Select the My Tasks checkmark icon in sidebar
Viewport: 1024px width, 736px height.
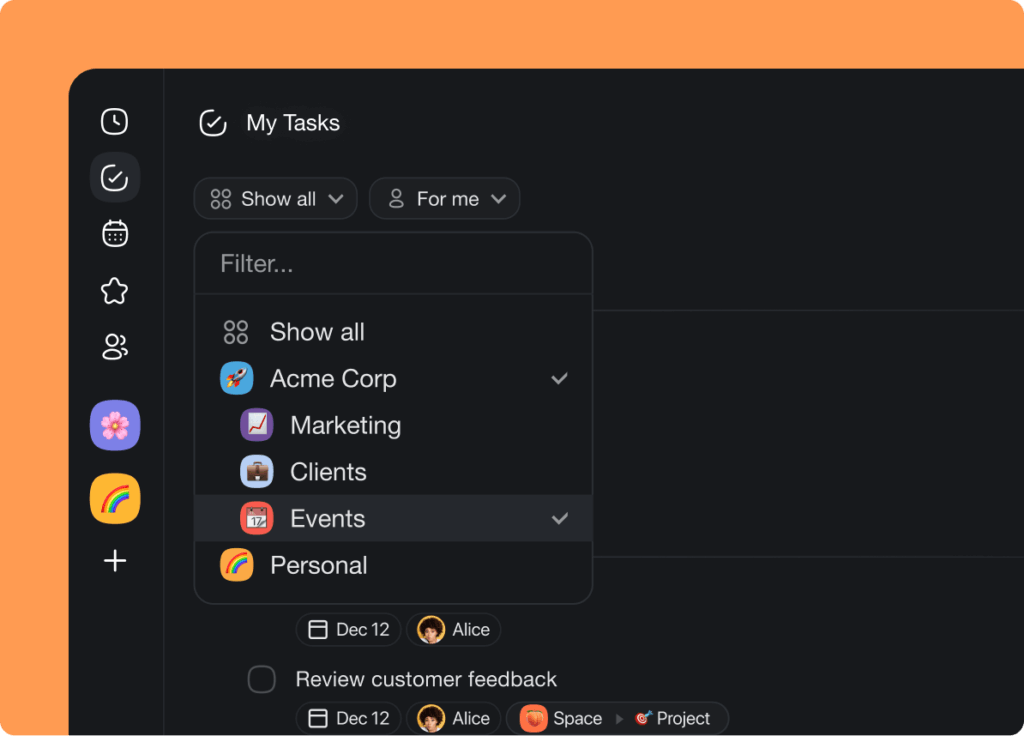114,177
